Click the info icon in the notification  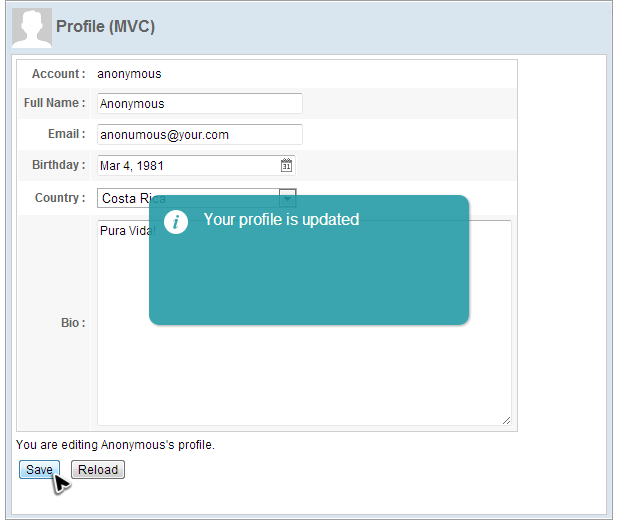pyautogui.click(x=176, y=222)
